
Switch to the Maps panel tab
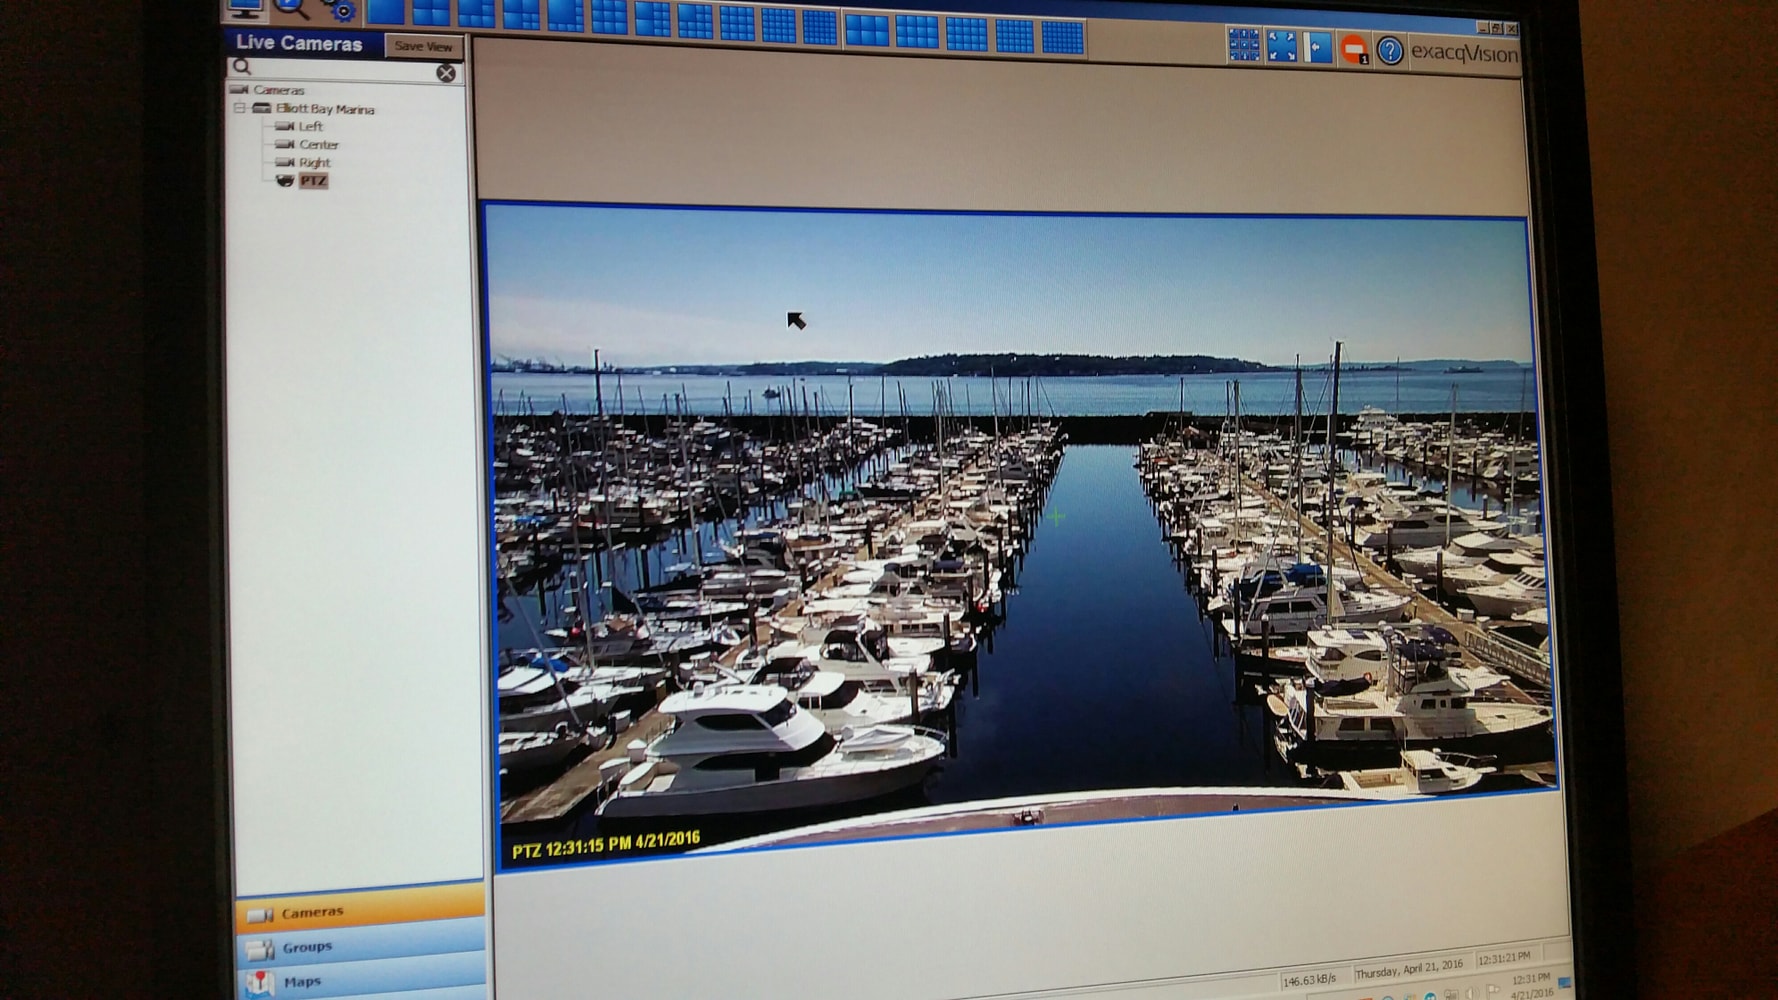302,982
